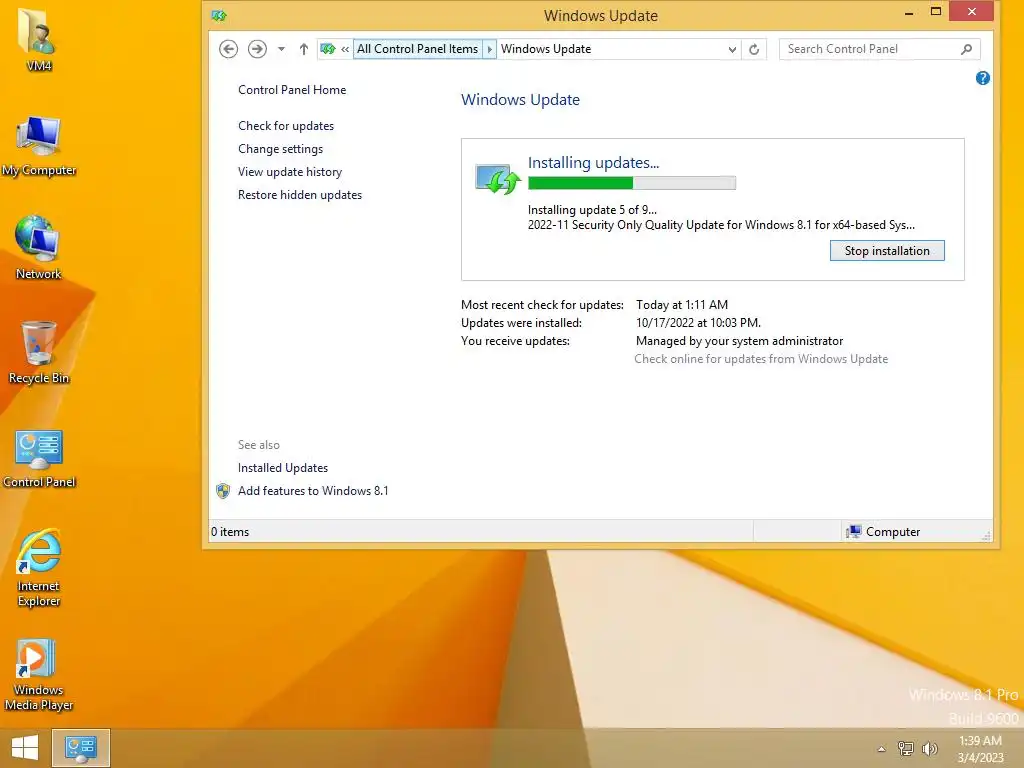1024x768 pixels.
Task: Open Add features to Windows 8.1
Action: click(x=313, y=490)
